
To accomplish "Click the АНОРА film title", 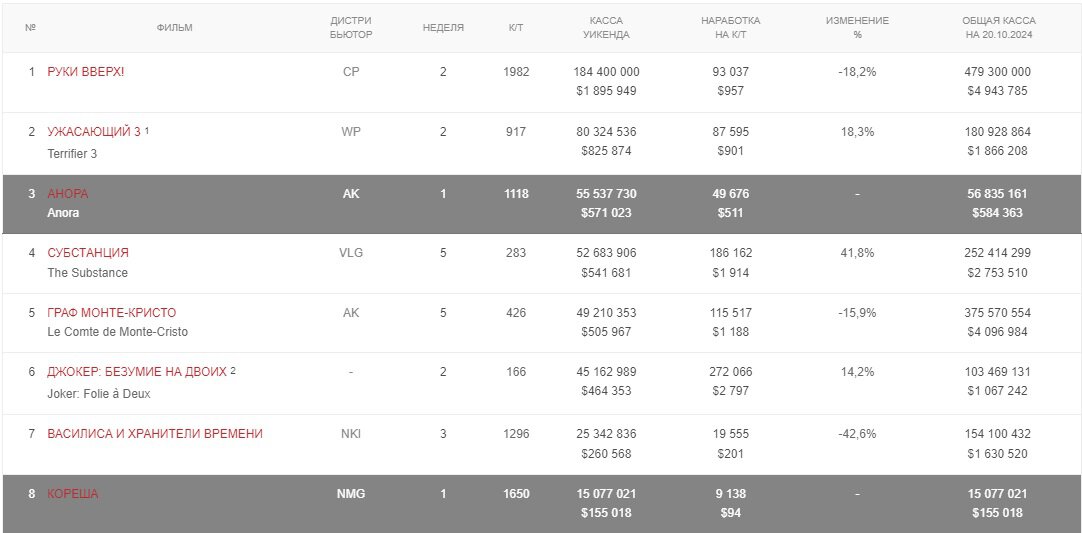I will pyautogui.click(x=68, y=194).
